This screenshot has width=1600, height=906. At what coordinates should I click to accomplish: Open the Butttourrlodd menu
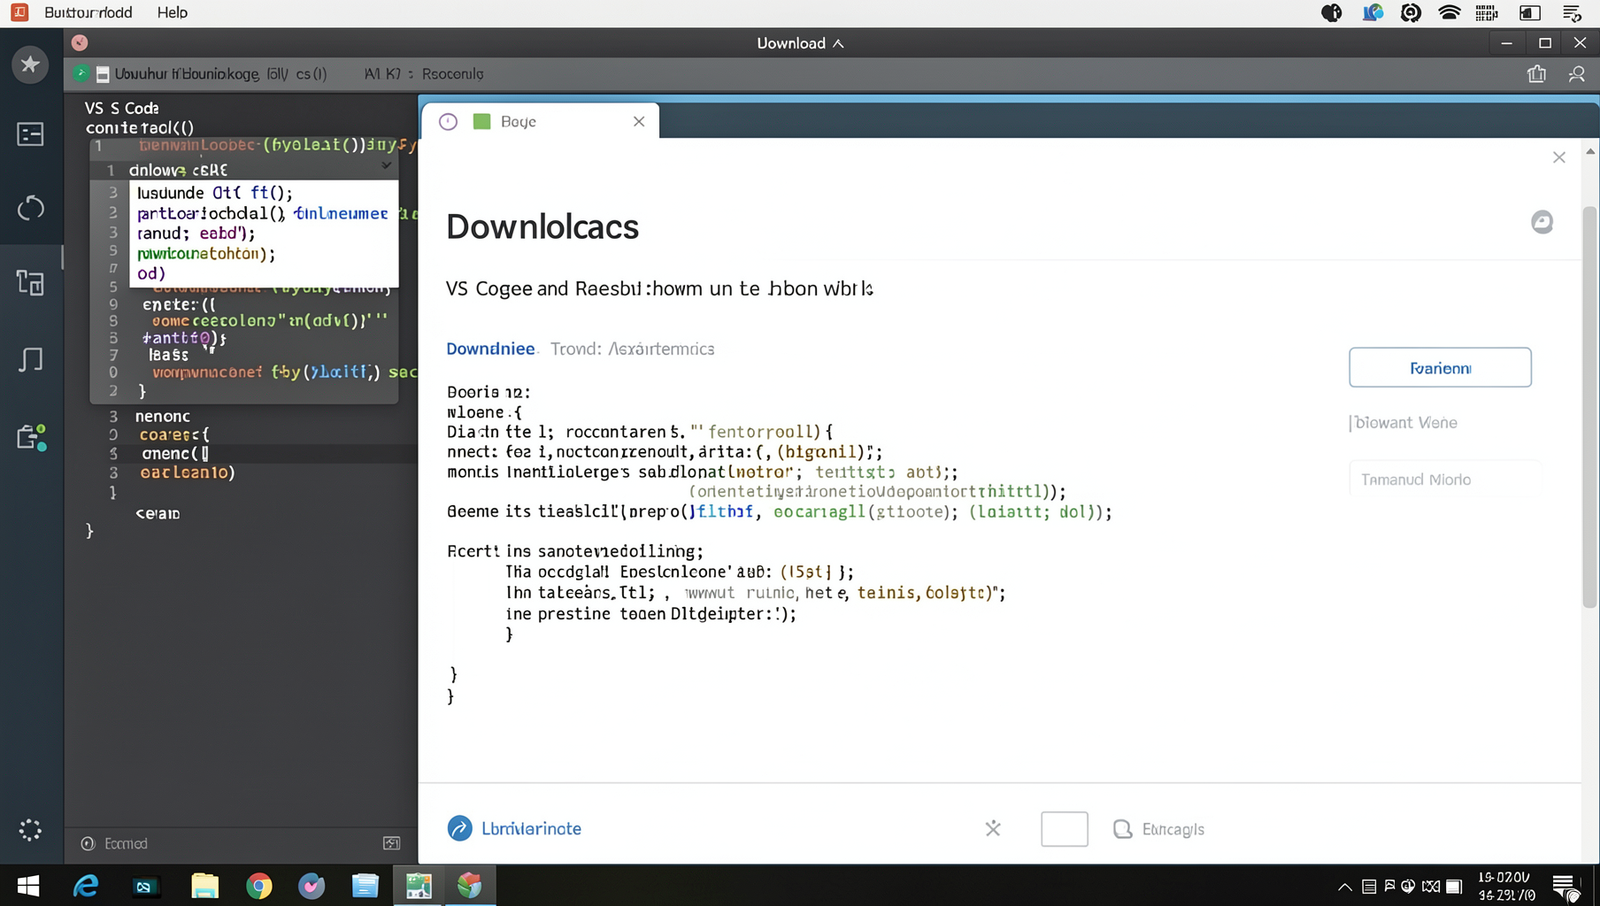88,12
